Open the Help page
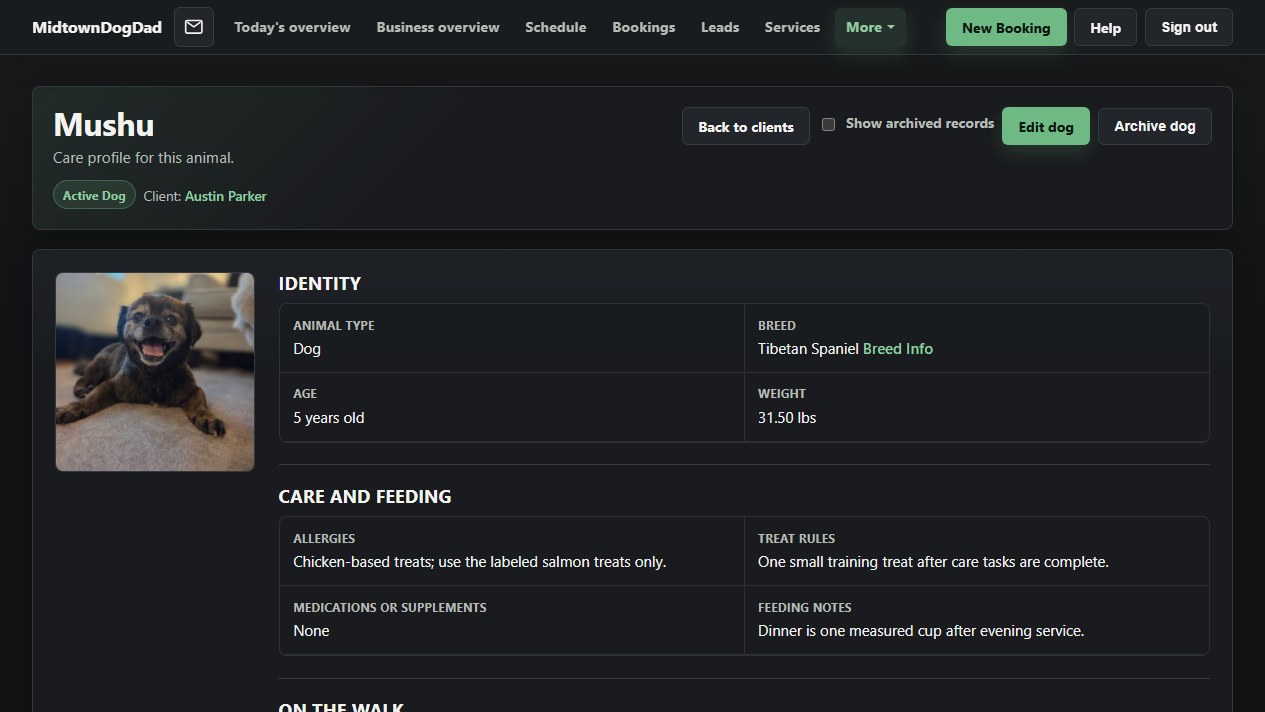The height and width of the screenshot is (712, 1265). (x=1105, y=28)
